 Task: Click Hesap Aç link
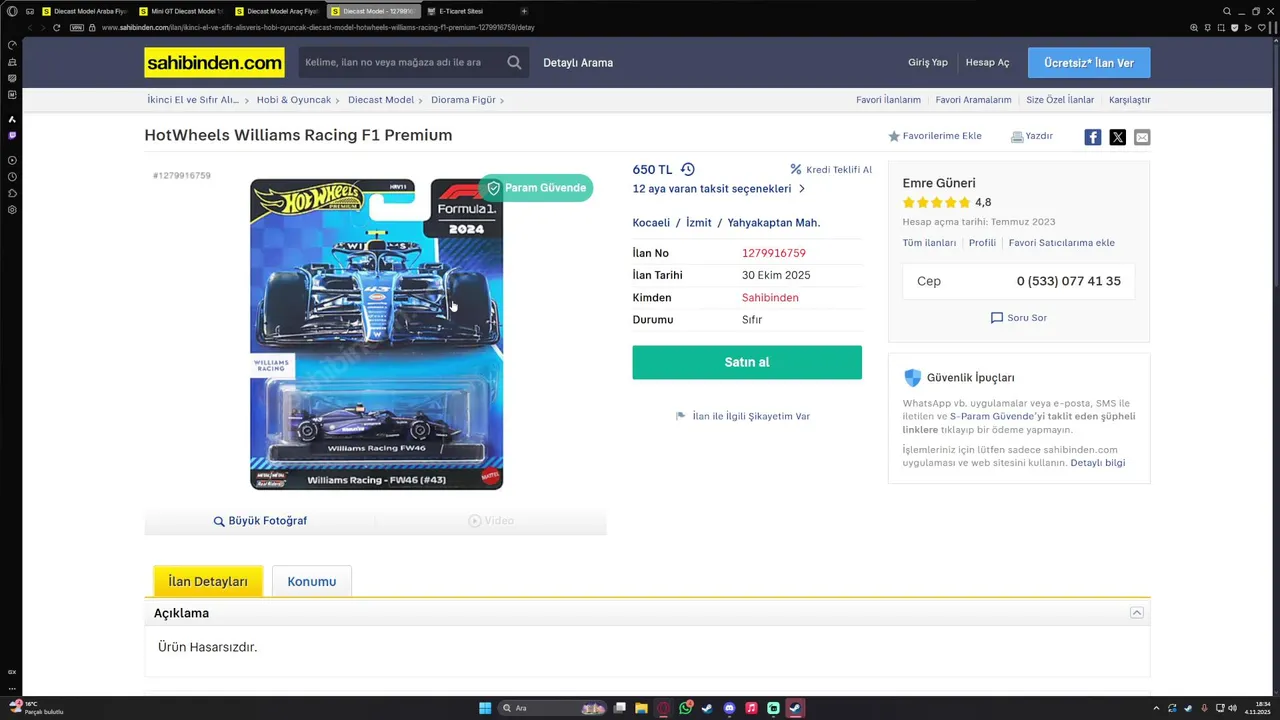[987, 62]
